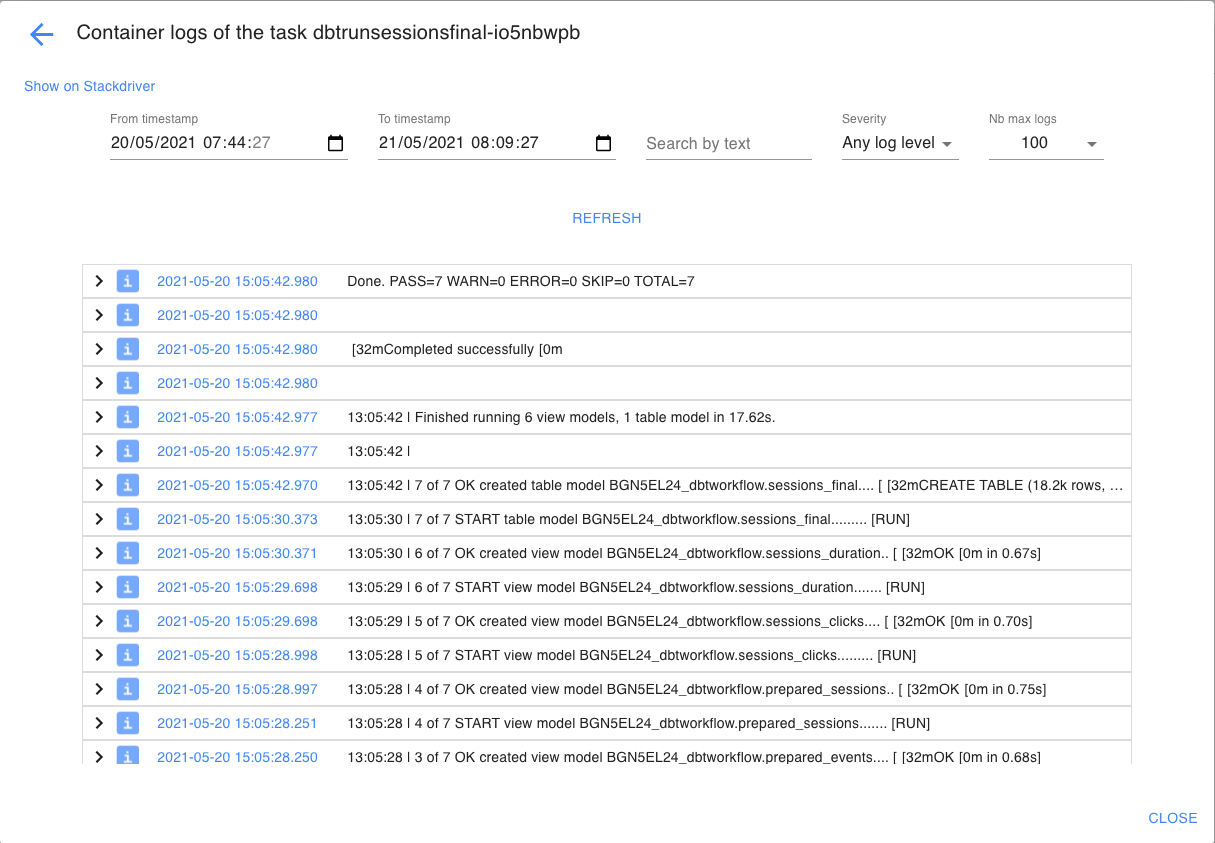1215x843 pixels.
Task: Open the Nb max logs dropdown
Action: click(x=1045, y=143)
